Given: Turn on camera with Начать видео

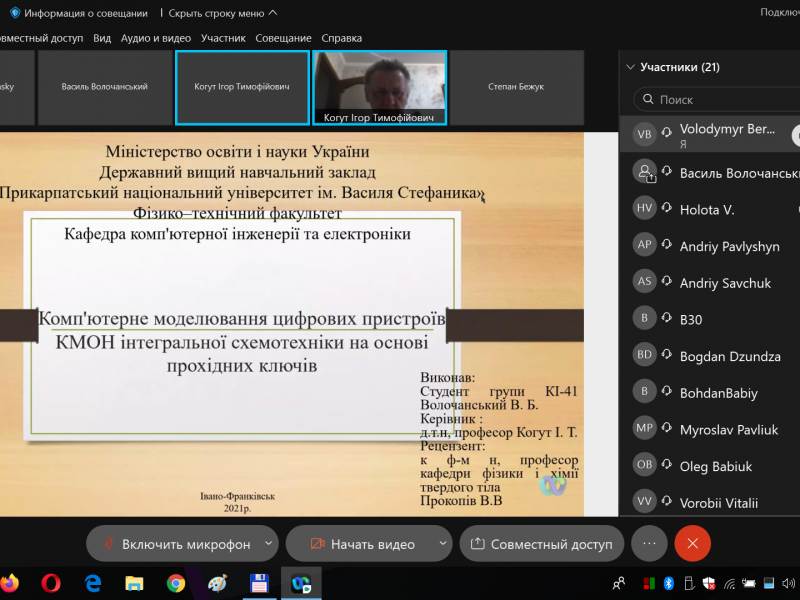Looking at the screenshot, I should pyautogui.click(x=362, y=544).
